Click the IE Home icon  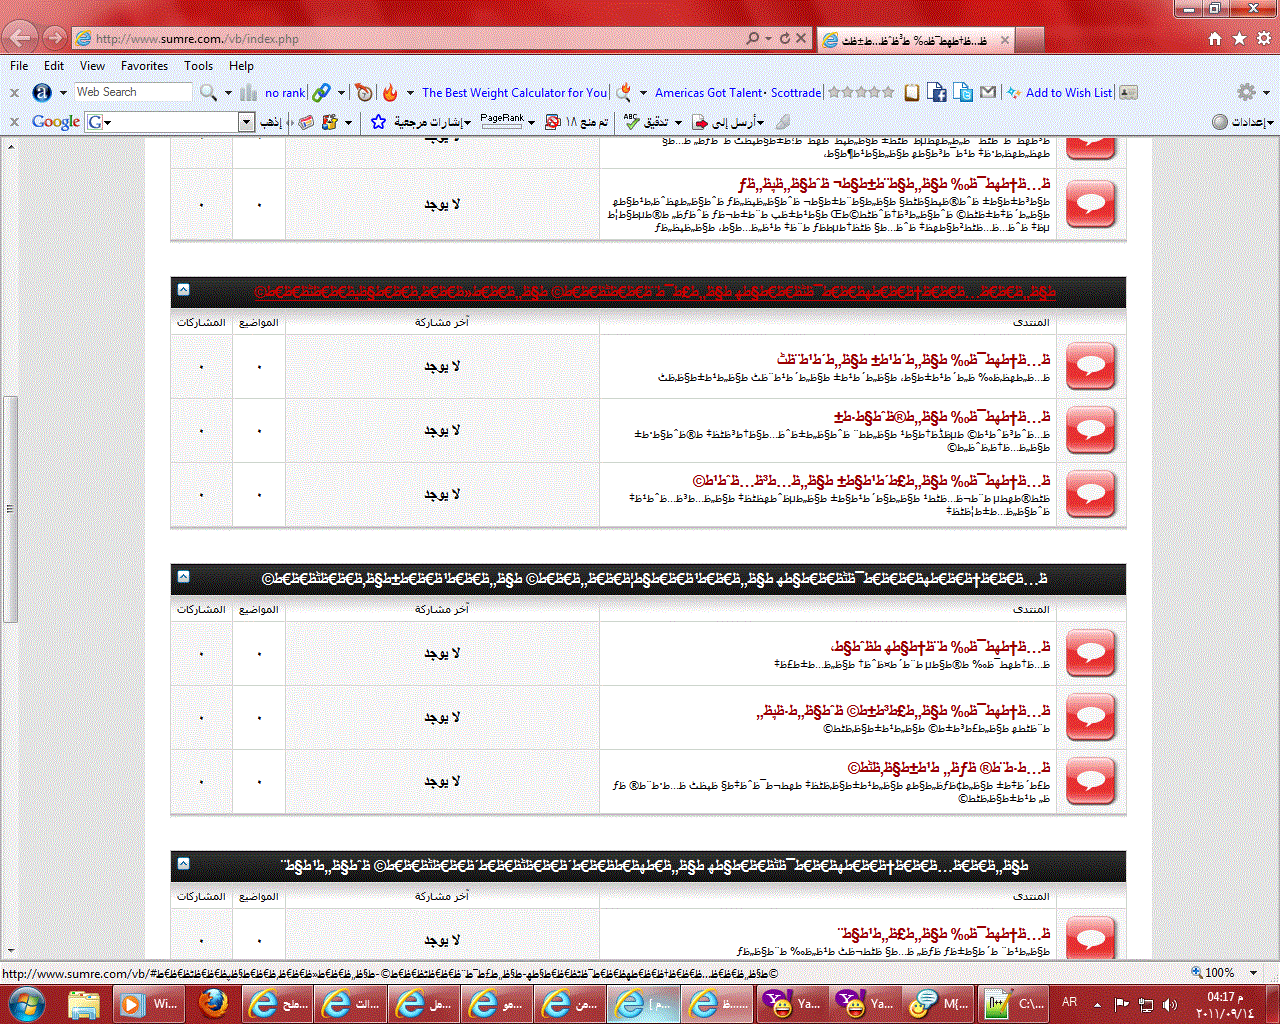(x=1215, y=39)
